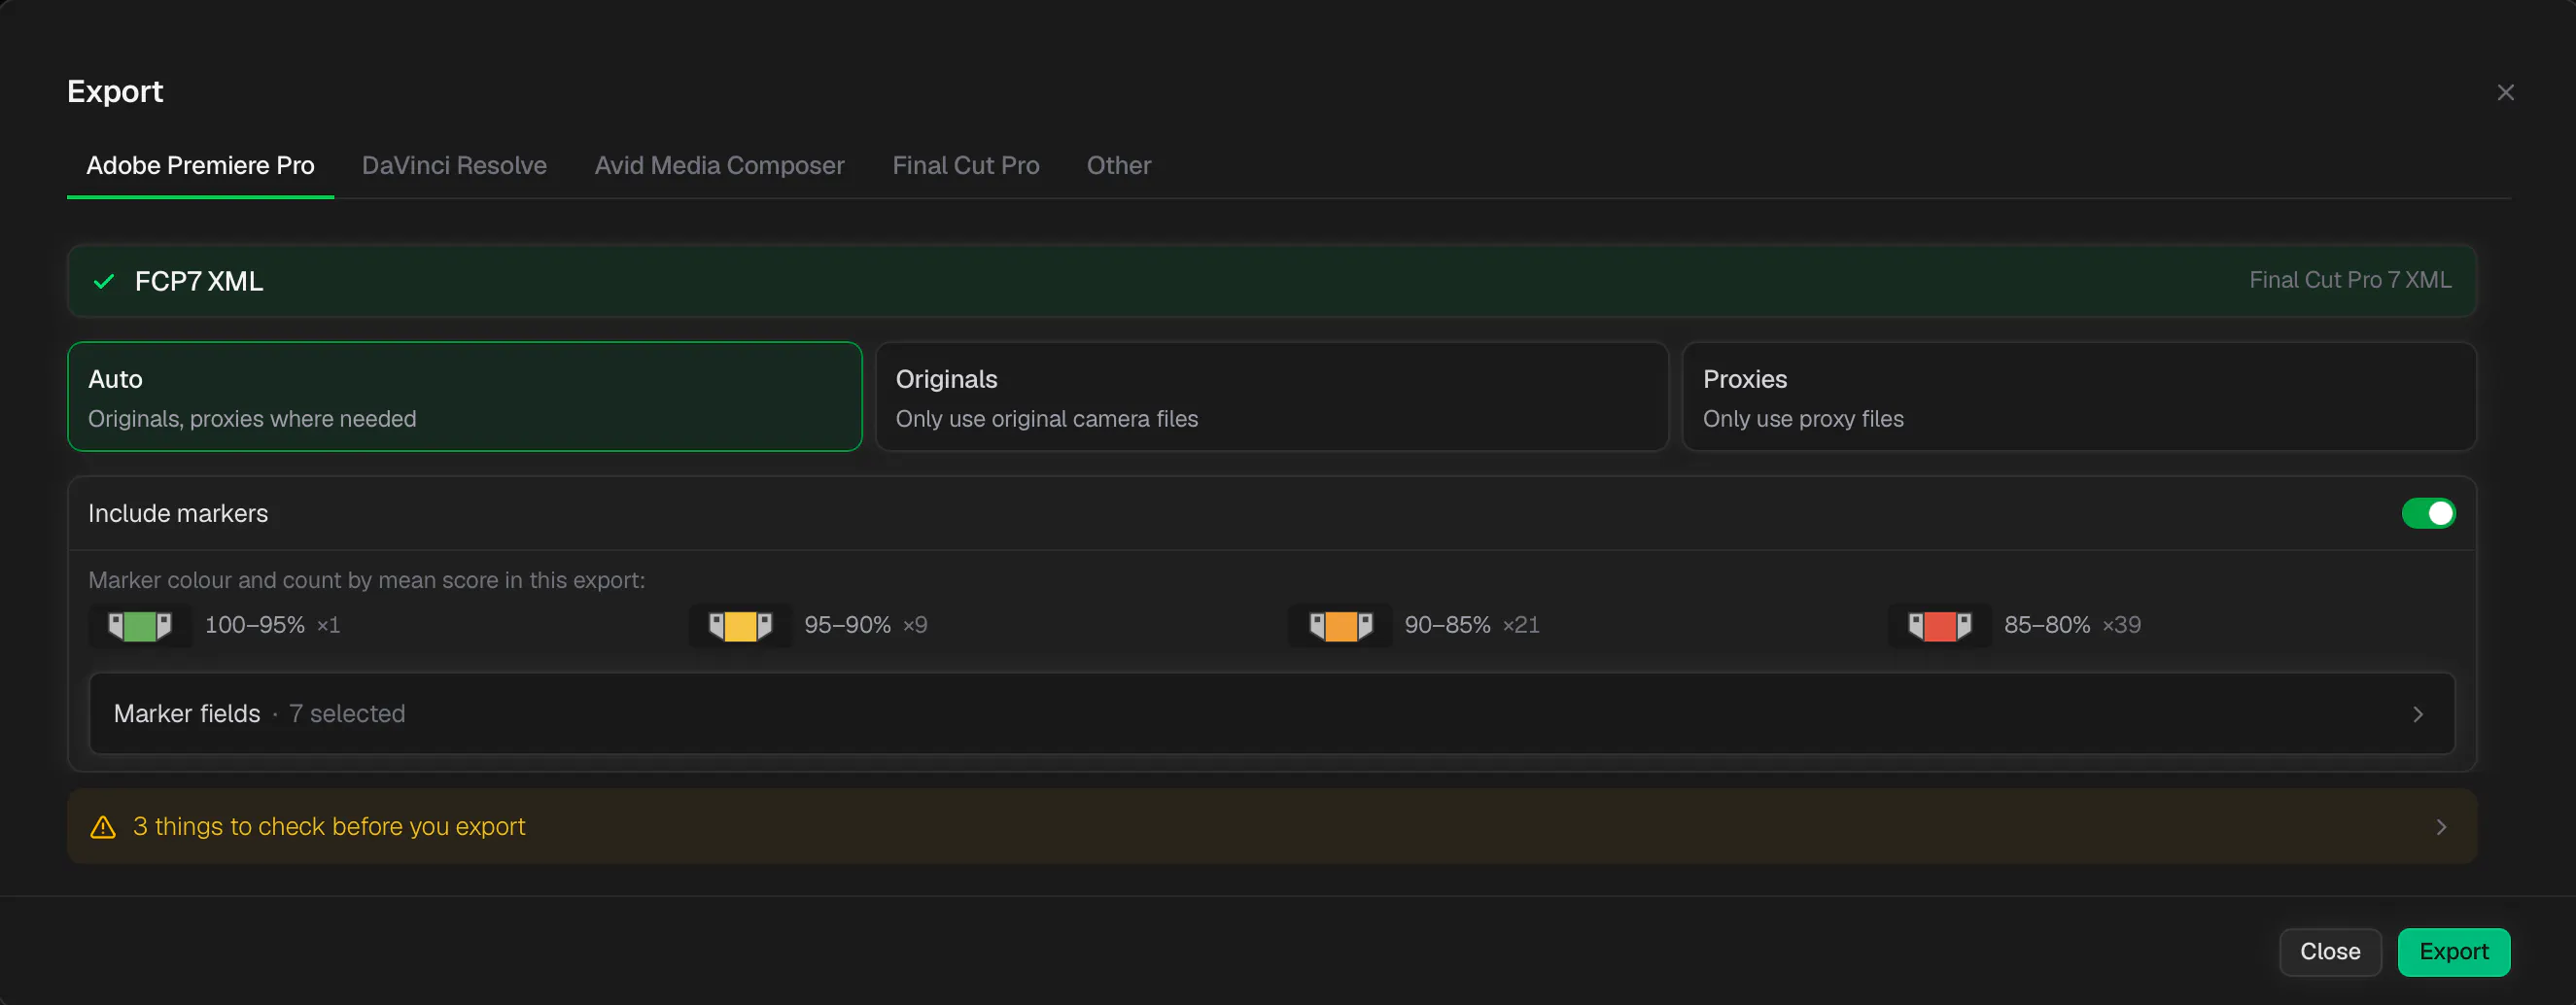Viewport: 2576px width, 1005px height.
Task: Expand the Marker fields 7 selected row
Action: click(x=1271, y=713)
